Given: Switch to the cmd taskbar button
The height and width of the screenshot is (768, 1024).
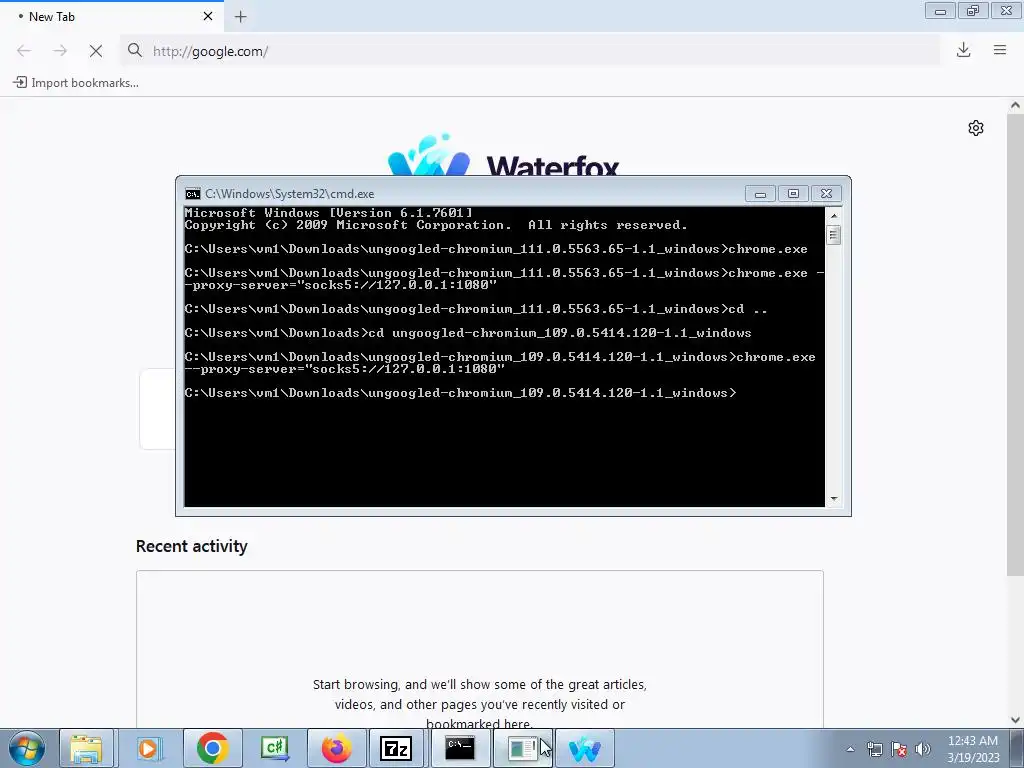Looking at the screenshot, I should [x=460, y=748].
